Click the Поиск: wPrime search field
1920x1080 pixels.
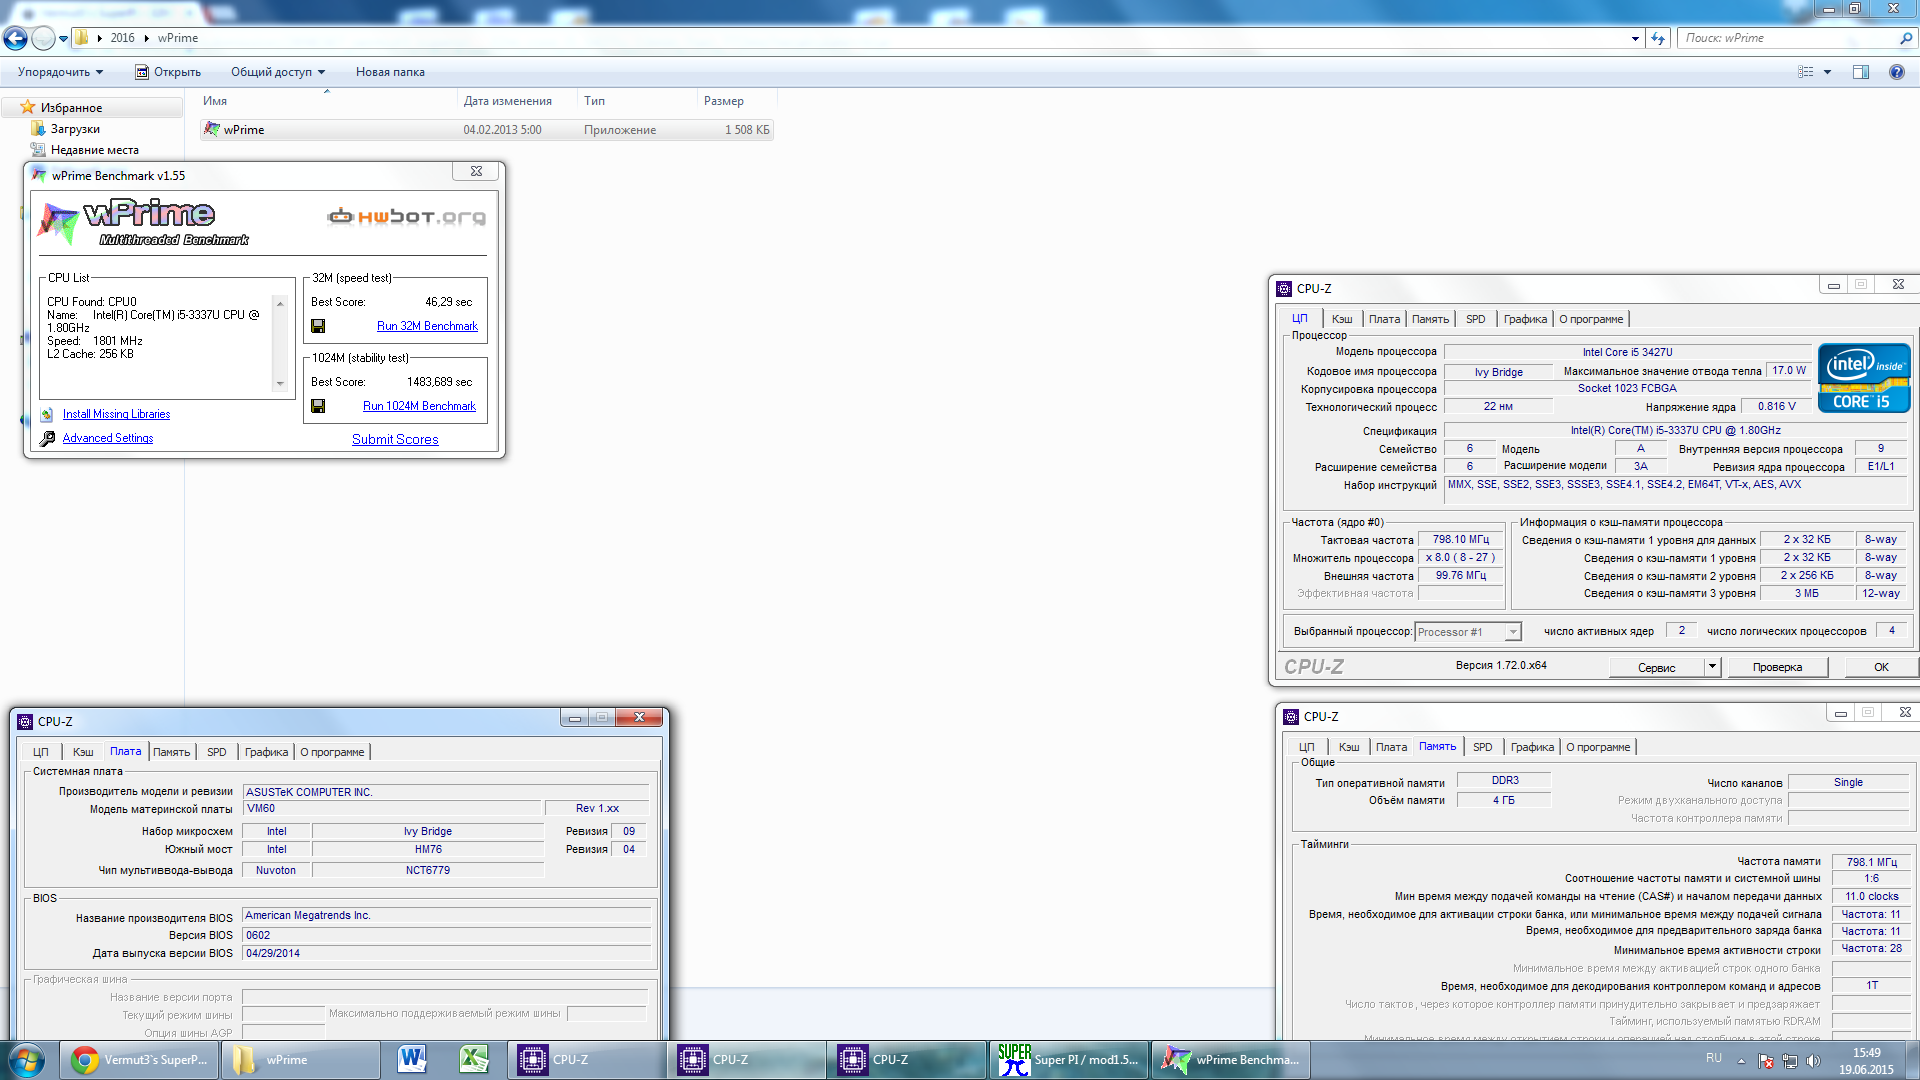coord(1788,38)
